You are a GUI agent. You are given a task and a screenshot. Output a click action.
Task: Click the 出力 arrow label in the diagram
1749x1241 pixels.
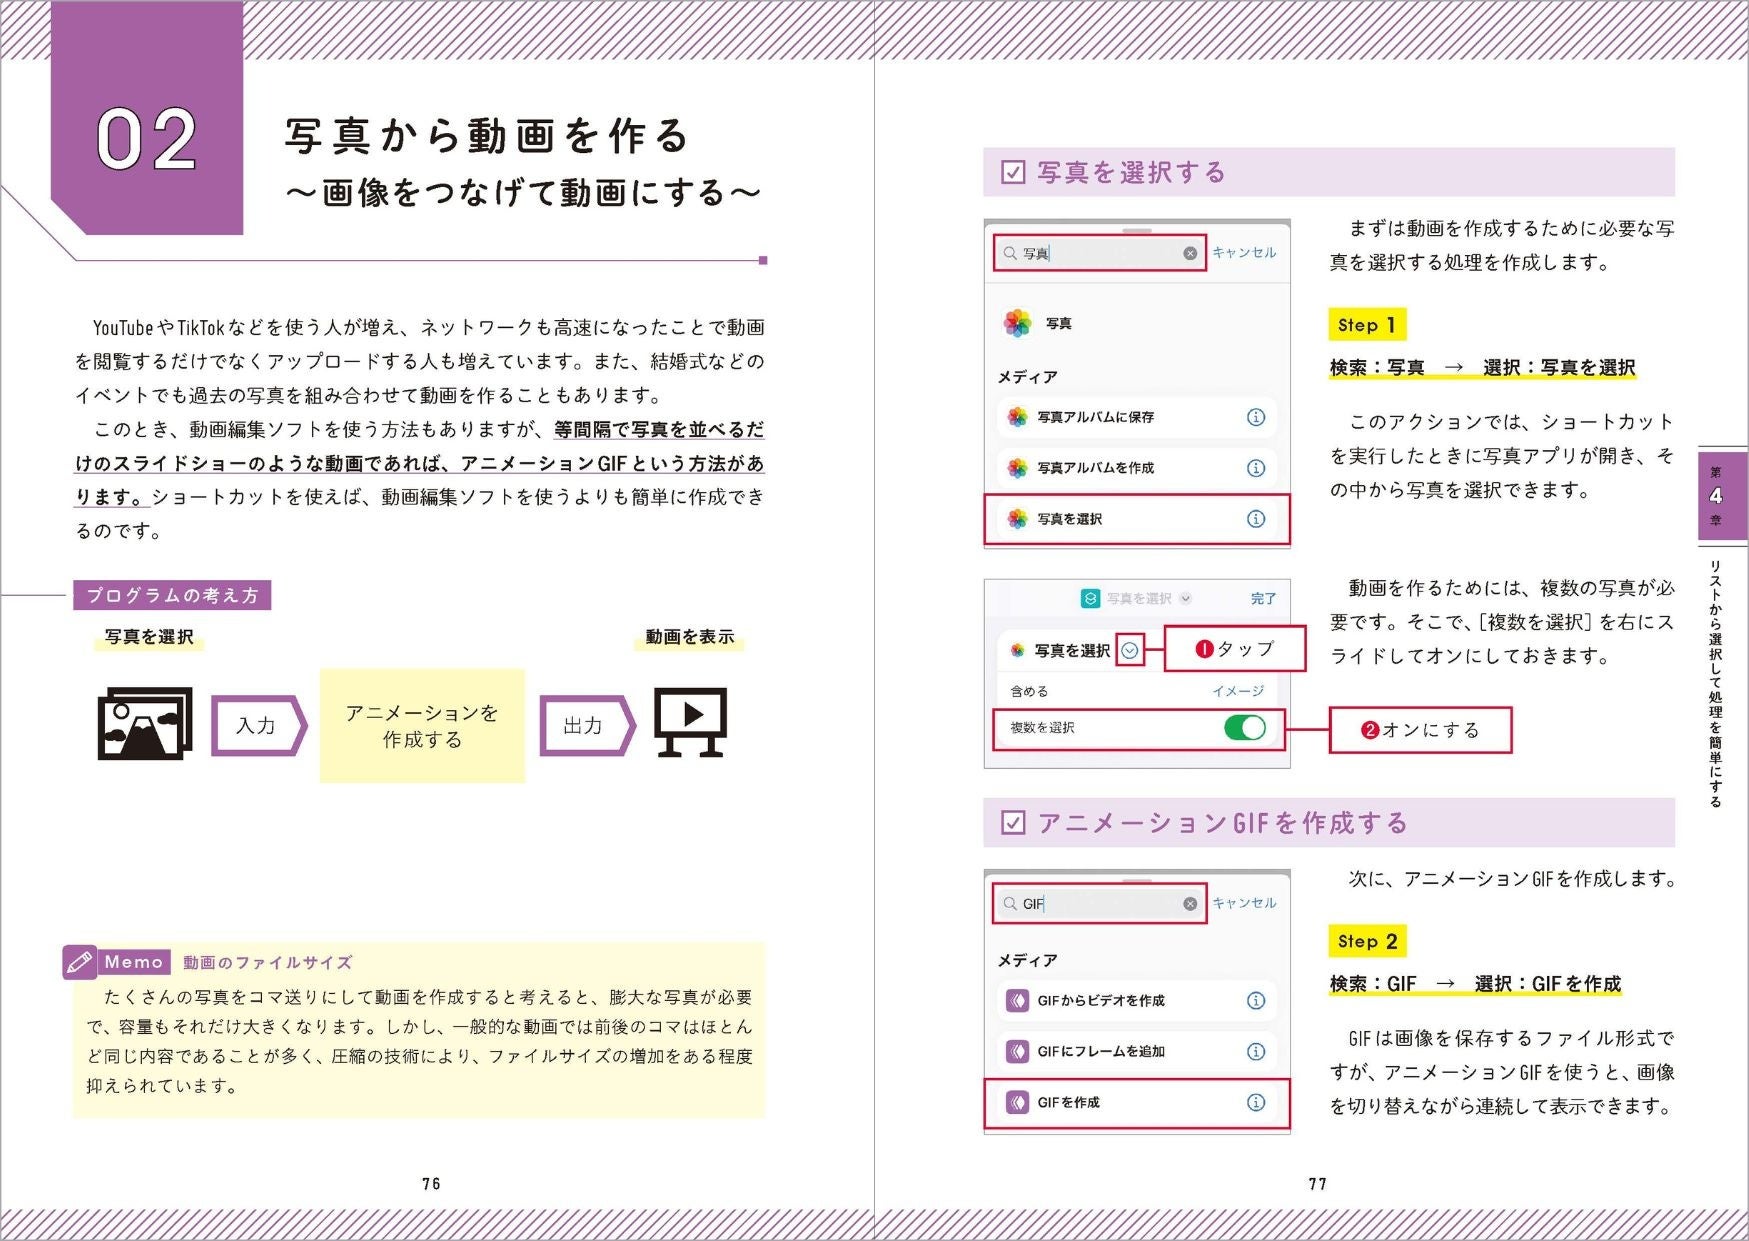pos(586,725)
